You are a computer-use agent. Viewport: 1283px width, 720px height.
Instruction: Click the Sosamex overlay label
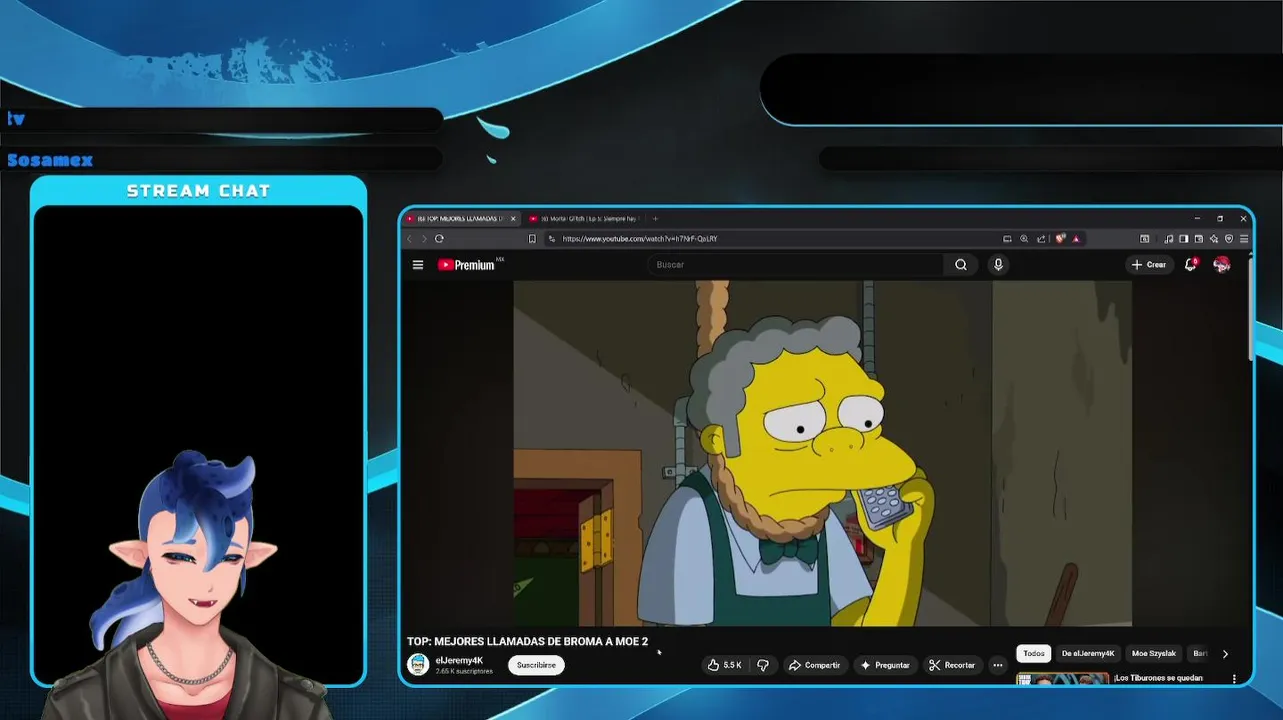[50, 160]
